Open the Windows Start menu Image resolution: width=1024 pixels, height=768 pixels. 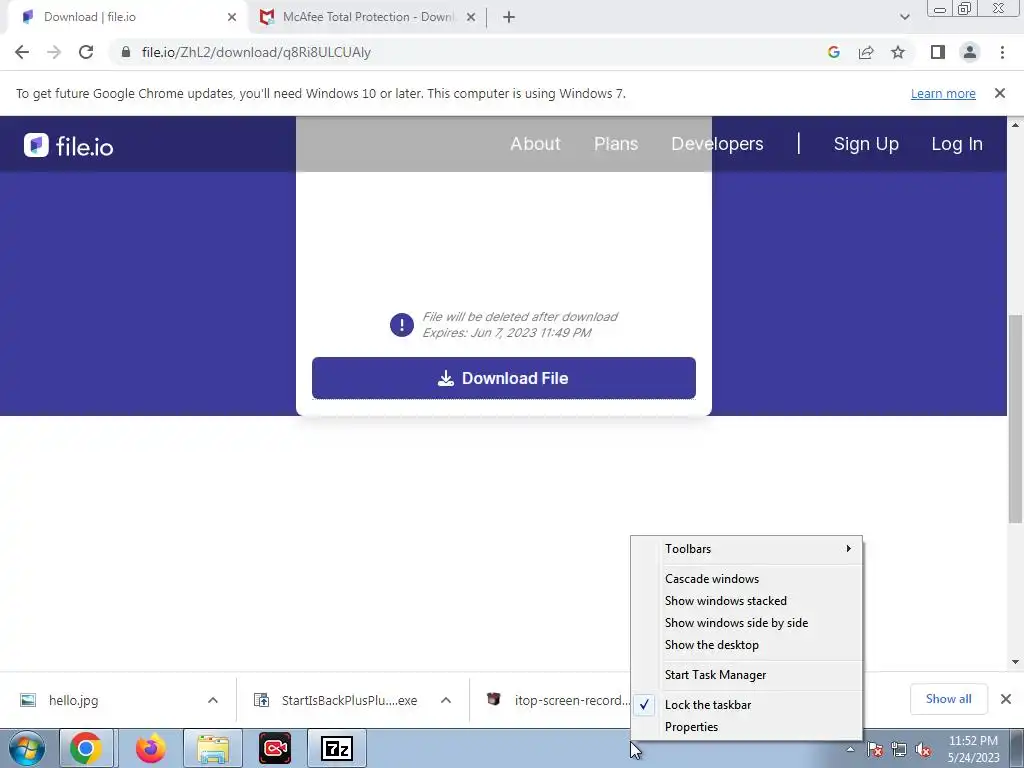point(27,748)
